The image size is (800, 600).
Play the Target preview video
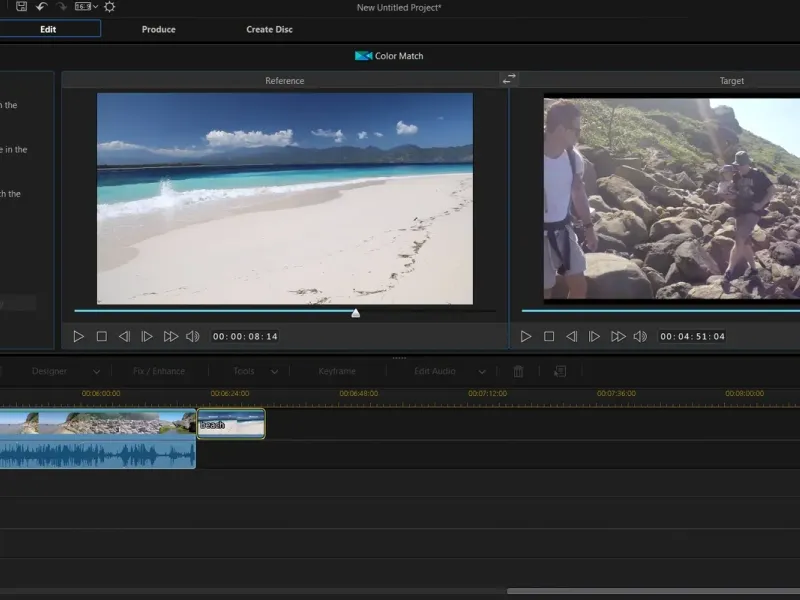(526, 337)
